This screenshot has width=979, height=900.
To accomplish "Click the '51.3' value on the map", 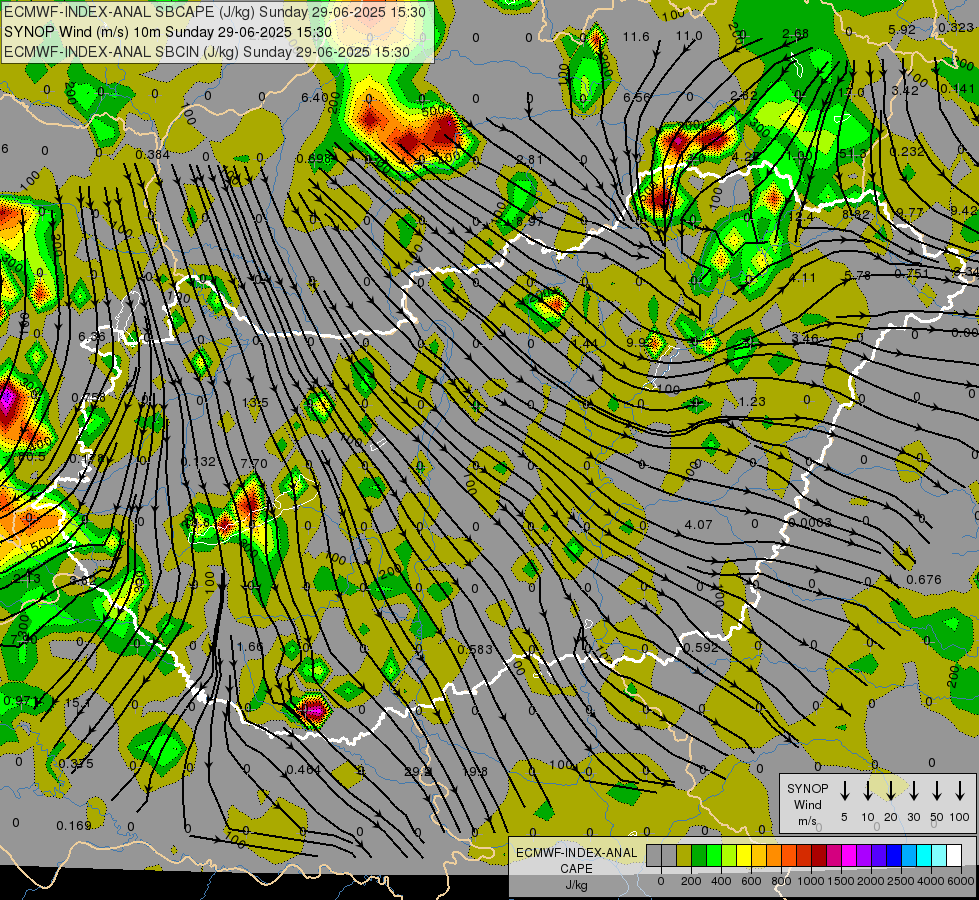I will [853, 154].
